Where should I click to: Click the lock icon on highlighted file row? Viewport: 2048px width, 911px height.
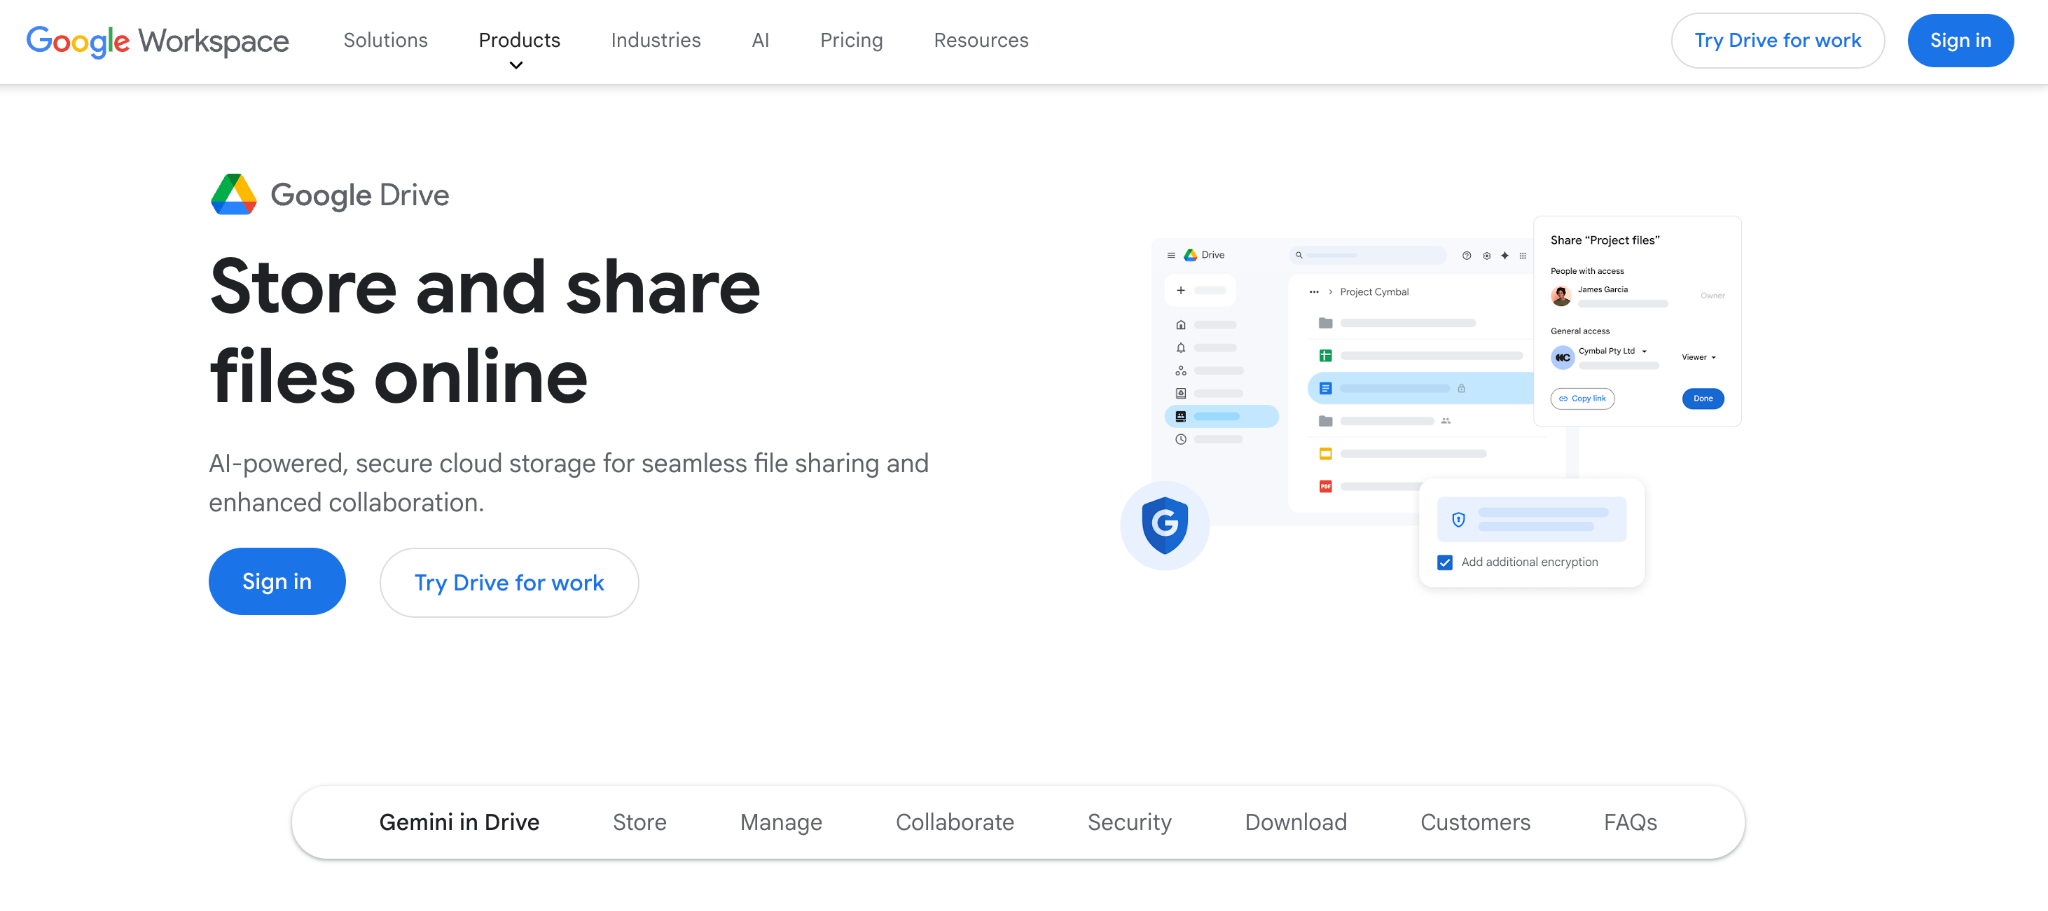[x=1461, y=388]
